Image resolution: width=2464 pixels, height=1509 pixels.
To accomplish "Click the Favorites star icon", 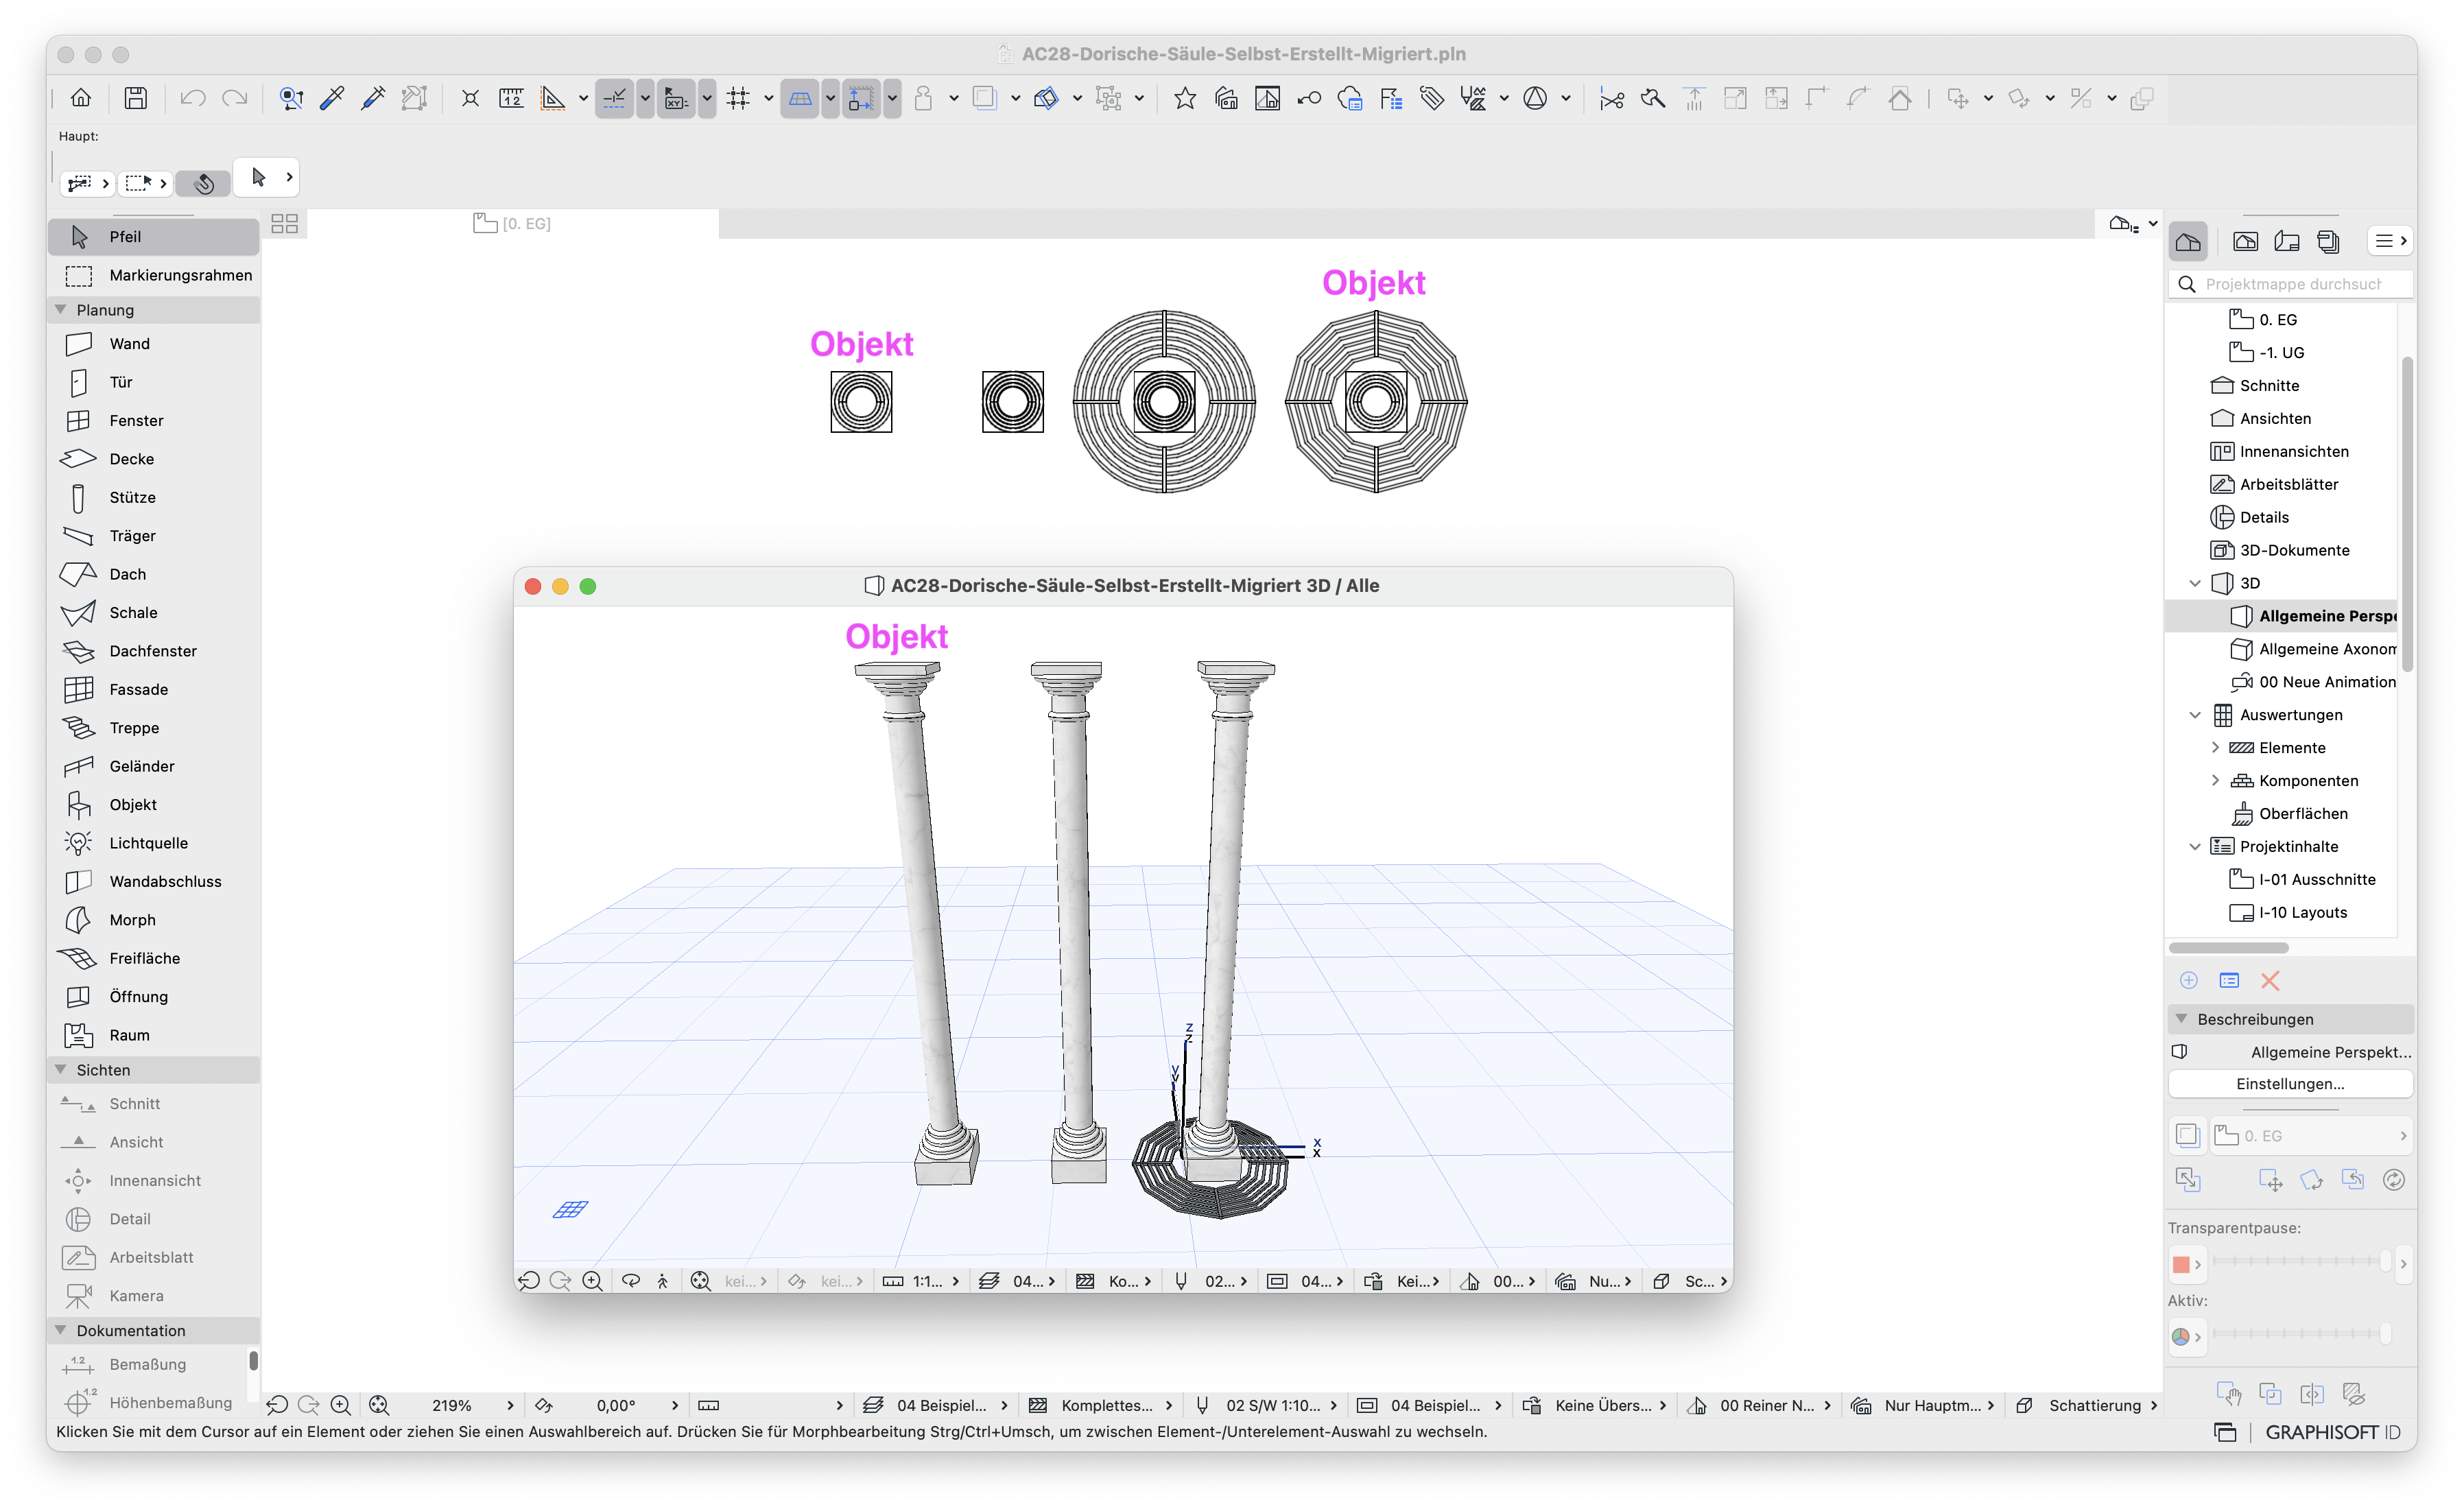I will coord(1185,98).
